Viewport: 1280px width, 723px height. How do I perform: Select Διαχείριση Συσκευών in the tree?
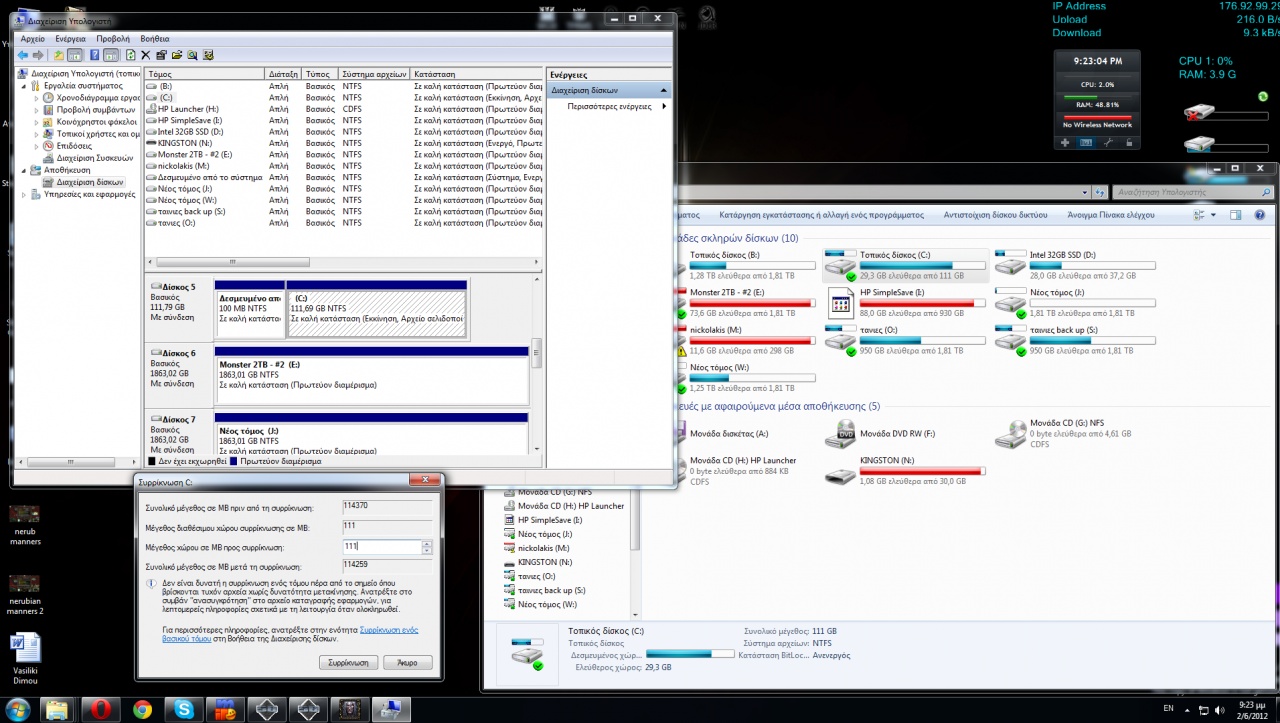pos(94,158)
